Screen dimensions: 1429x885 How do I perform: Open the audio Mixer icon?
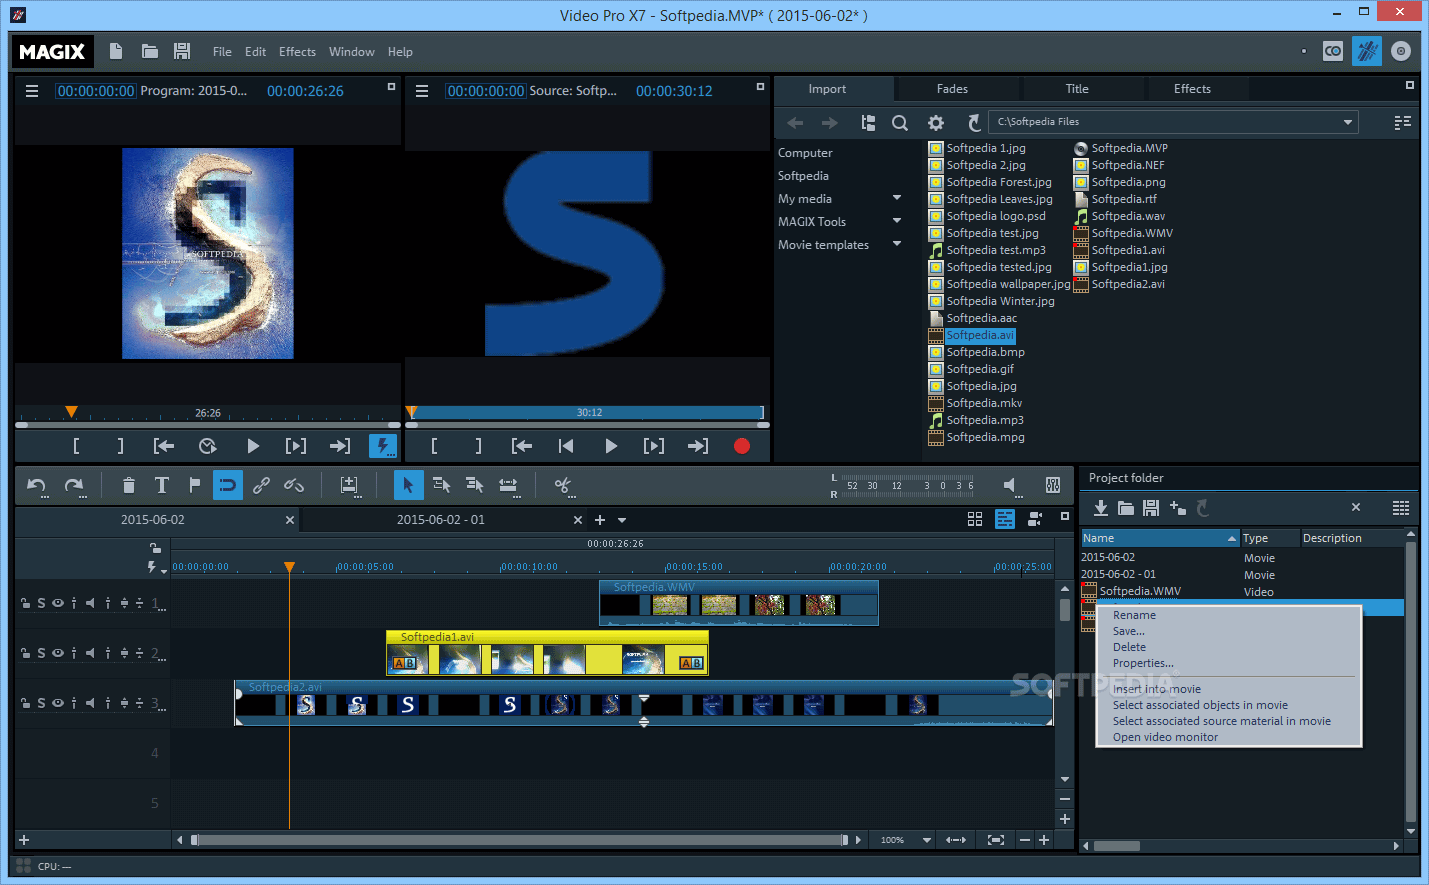click(1053, 485)
